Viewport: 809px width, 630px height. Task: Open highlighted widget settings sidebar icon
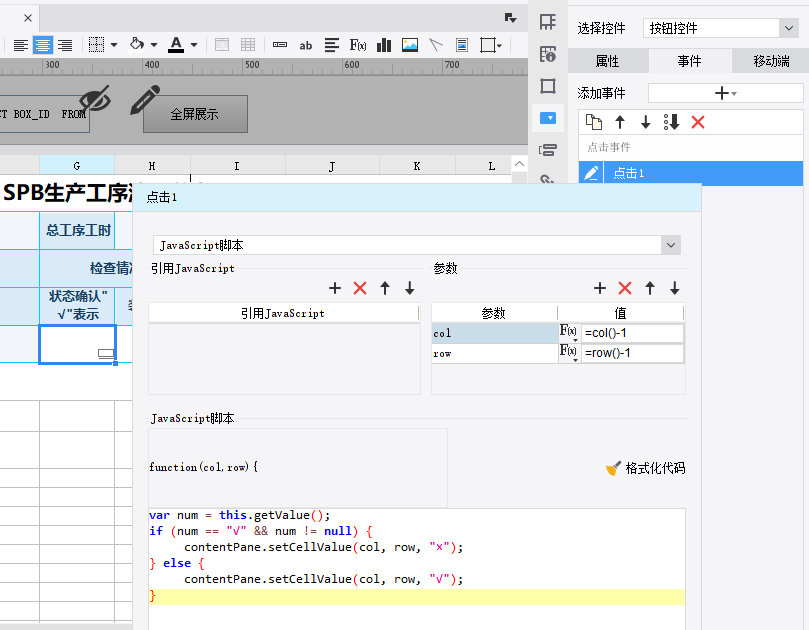[x=547, y=118]
